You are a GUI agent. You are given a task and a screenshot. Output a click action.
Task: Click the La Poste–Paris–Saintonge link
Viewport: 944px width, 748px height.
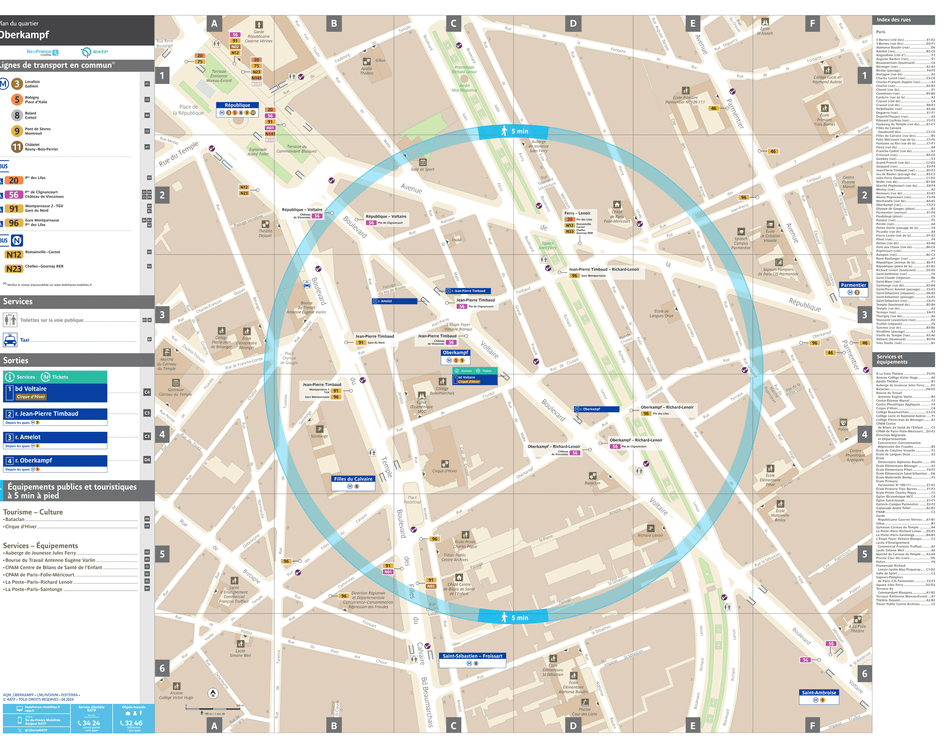pos(34,589)
